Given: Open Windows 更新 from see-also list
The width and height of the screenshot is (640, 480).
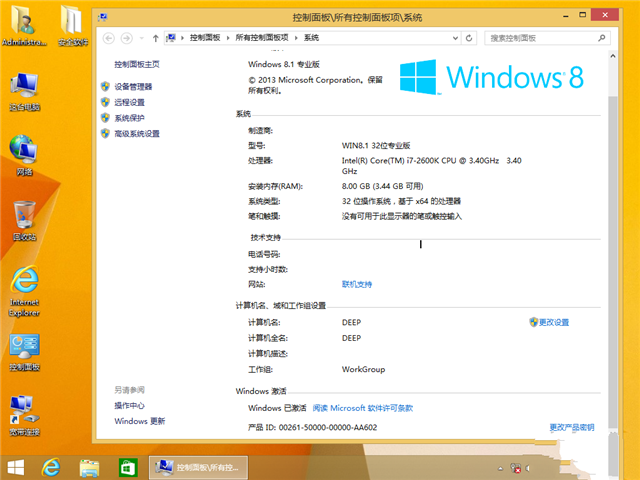Looking at the screenshot, I should pyautogui.click(x=140, y=421).
